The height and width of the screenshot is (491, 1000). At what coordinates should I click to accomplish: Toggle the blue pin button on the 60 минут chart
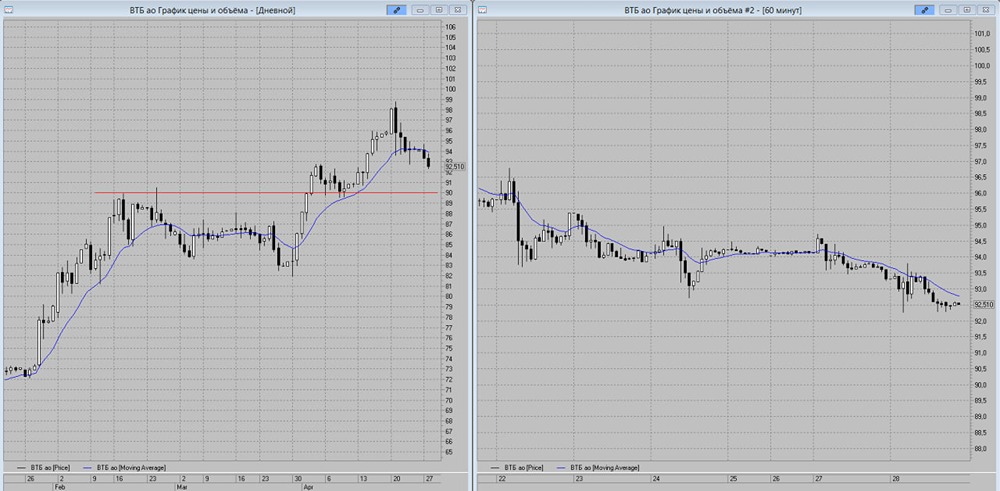[923, 10]
